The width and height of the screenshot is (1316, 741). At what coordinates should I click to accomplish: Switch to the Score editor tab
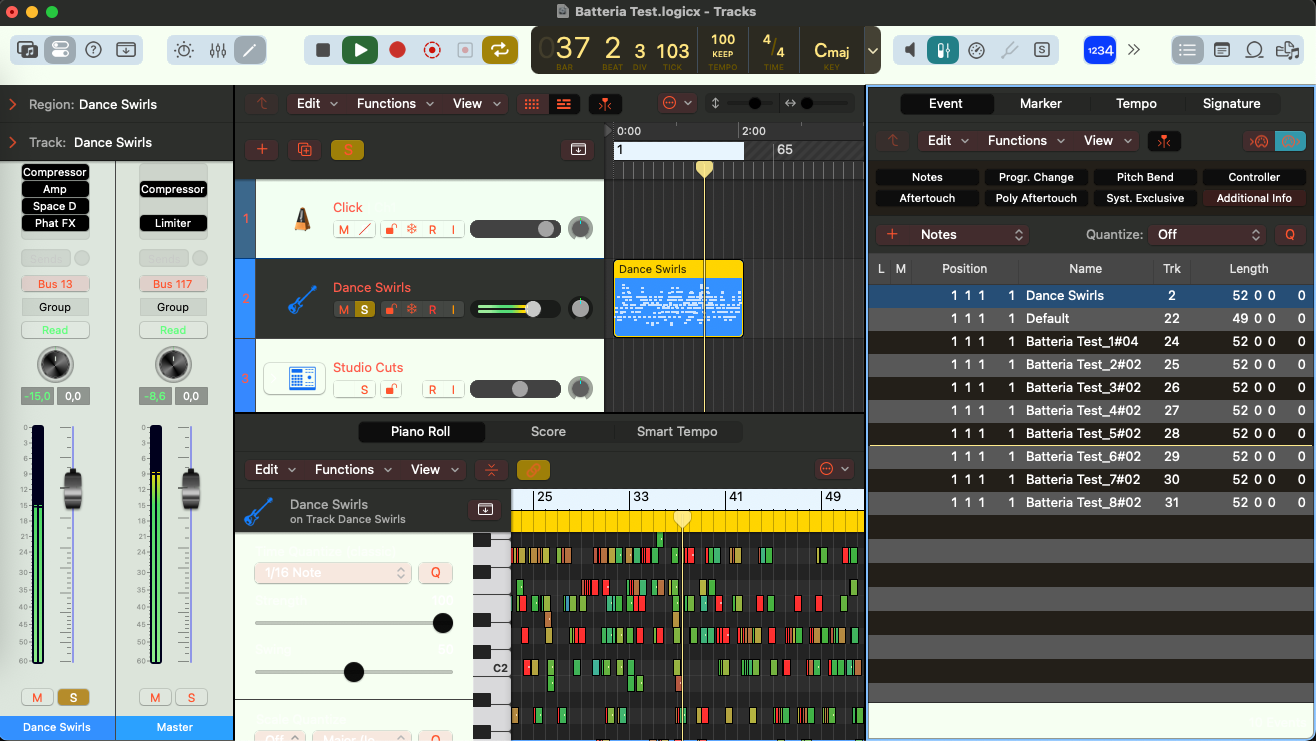(548, 432)
